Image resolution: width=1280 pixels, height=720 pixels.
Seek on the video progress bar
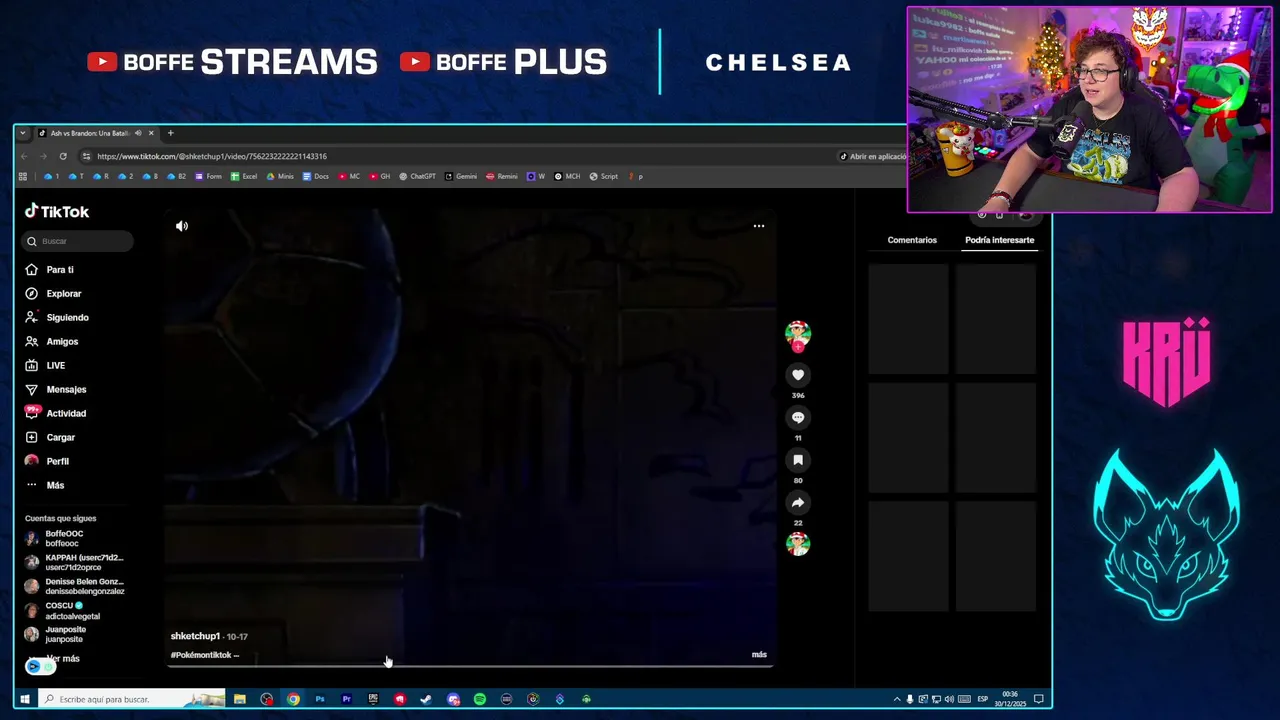pyautogui.click(x=470, y=665)
